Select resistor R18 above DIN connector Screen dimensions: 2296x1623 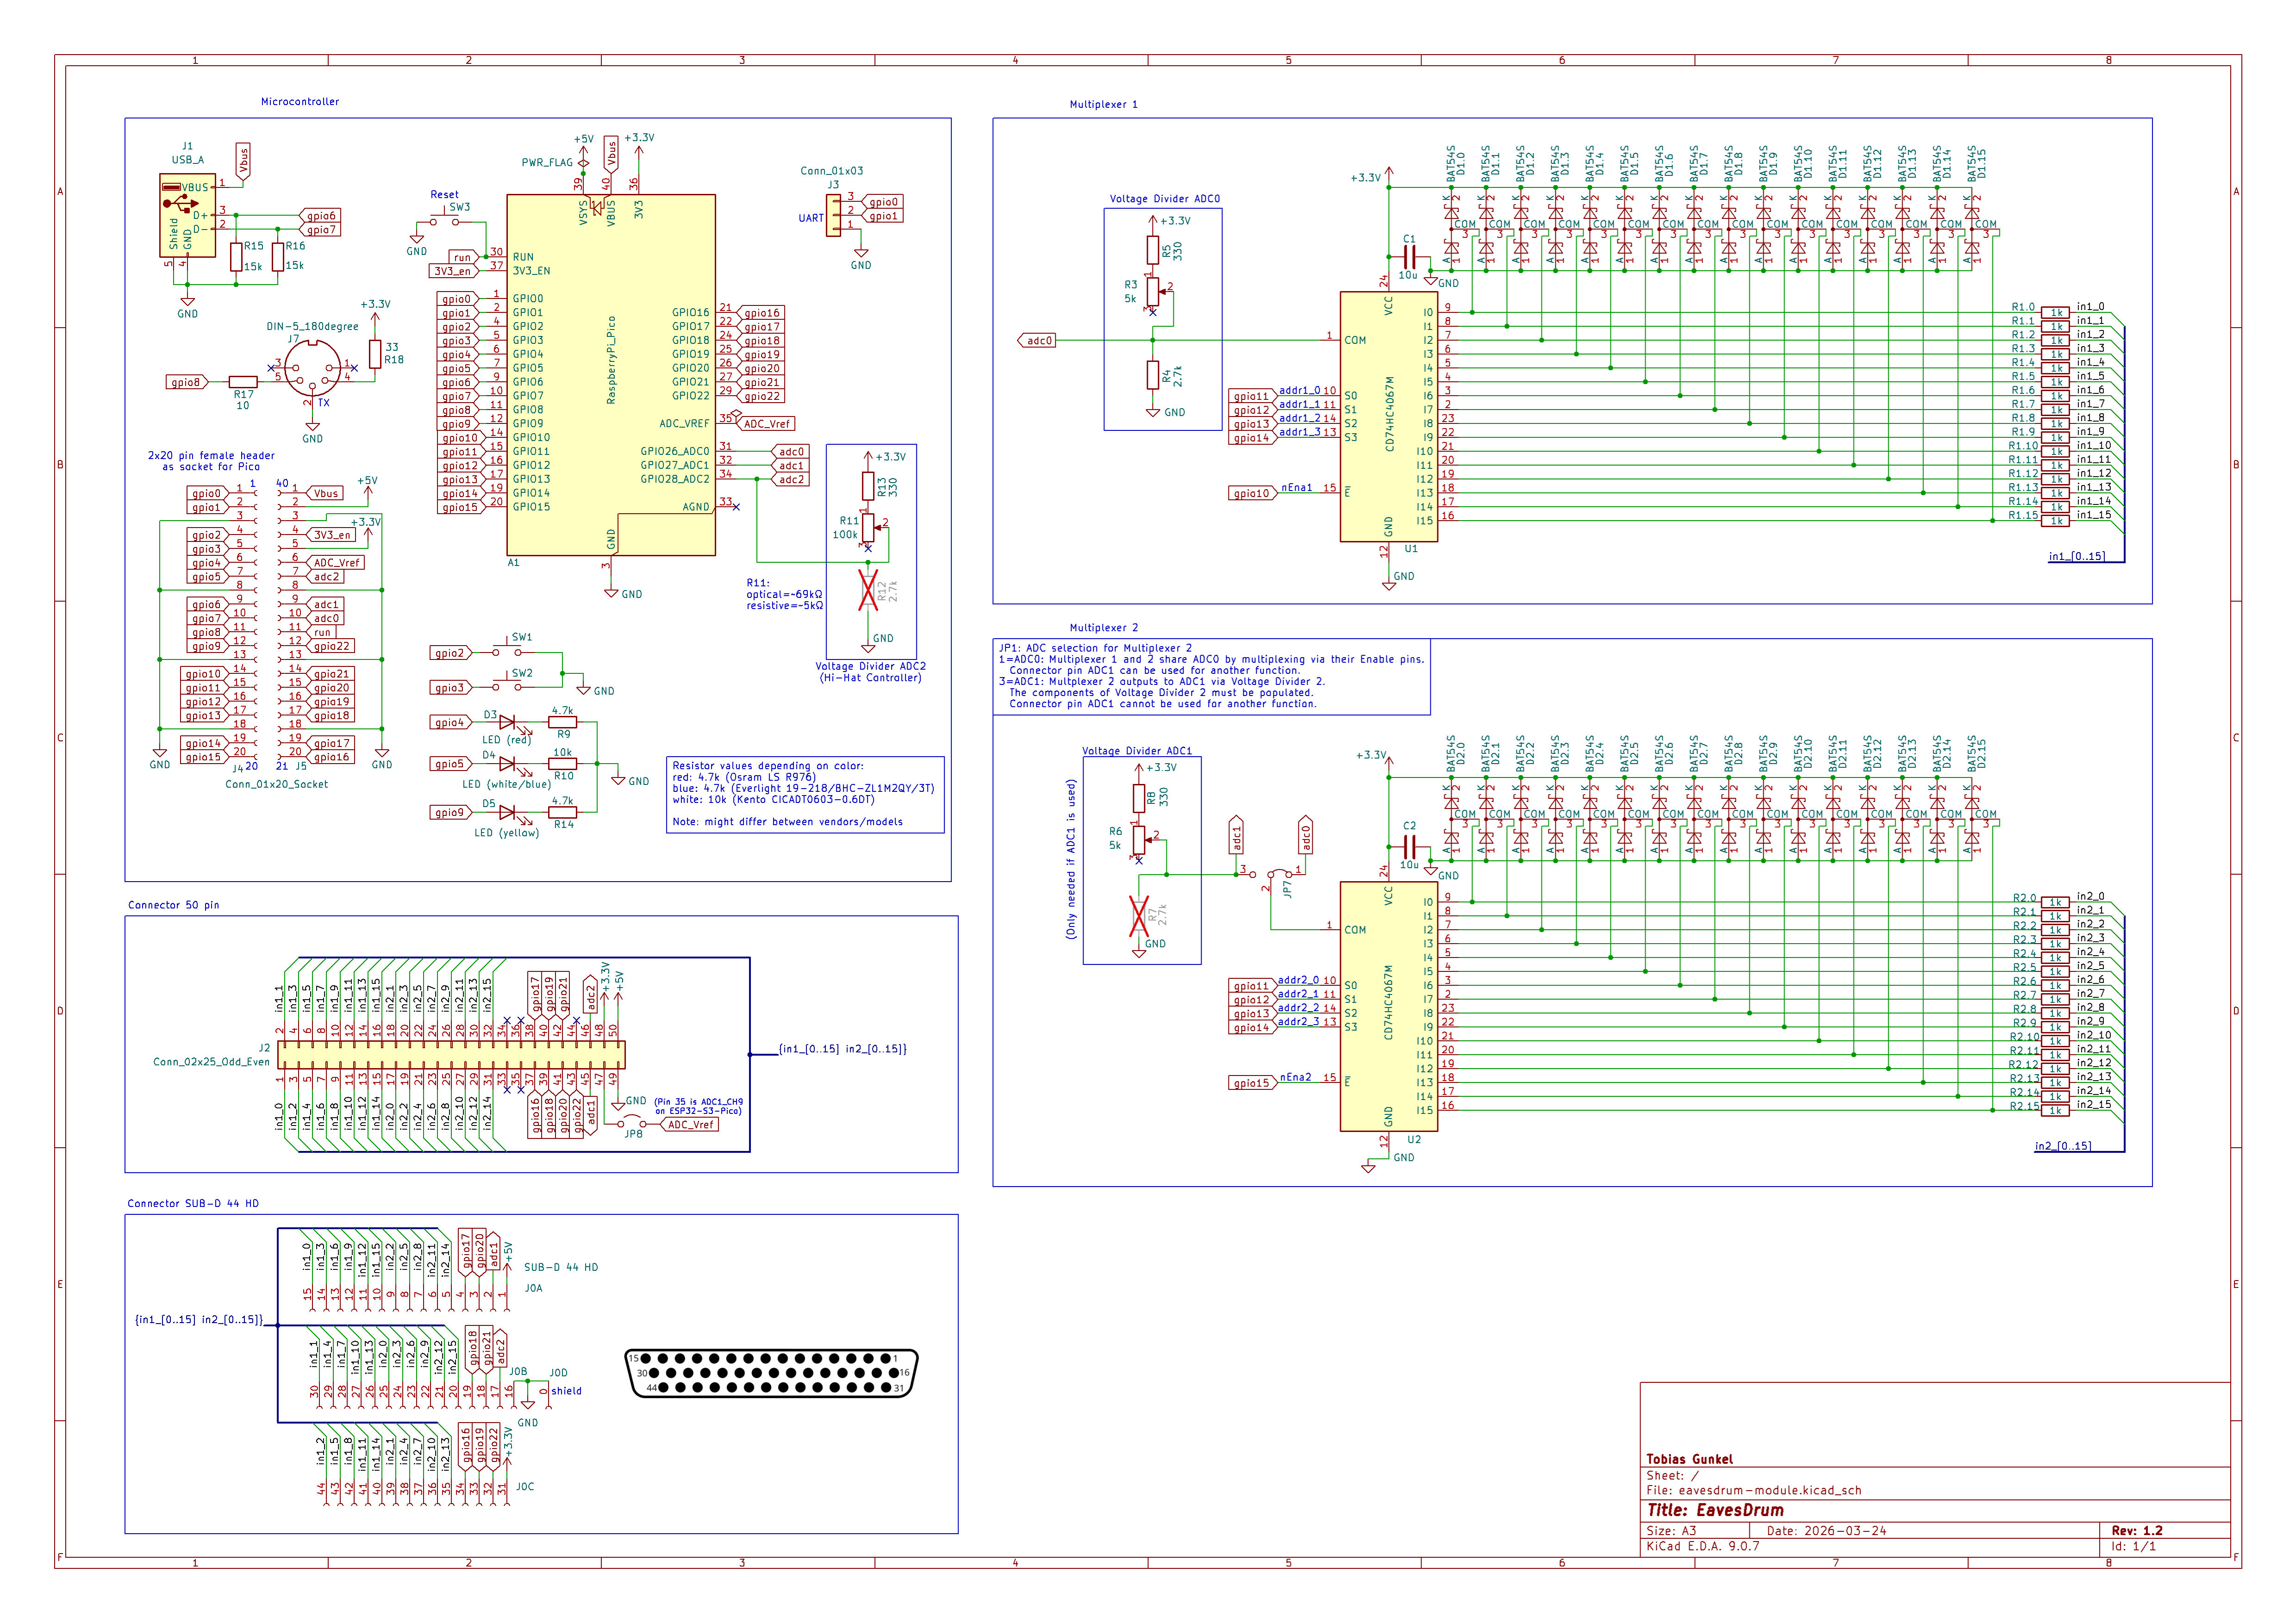(x=375, y=354)
